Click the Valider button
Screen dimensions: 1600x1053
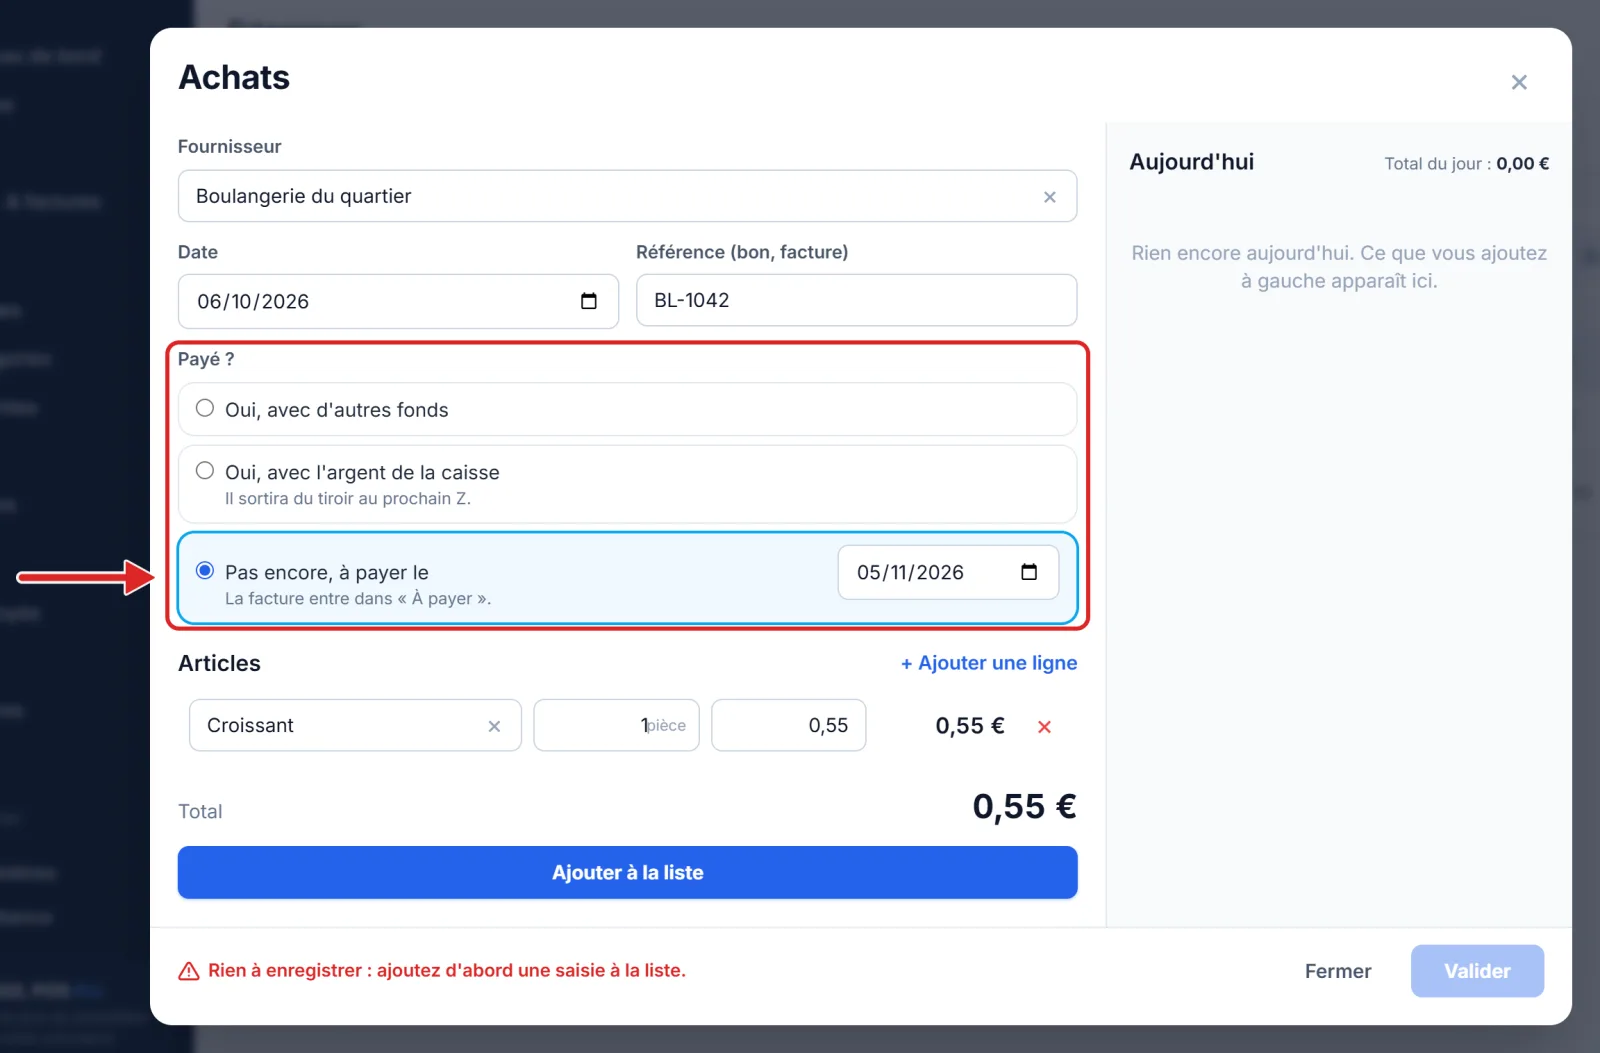(1477, 971)
